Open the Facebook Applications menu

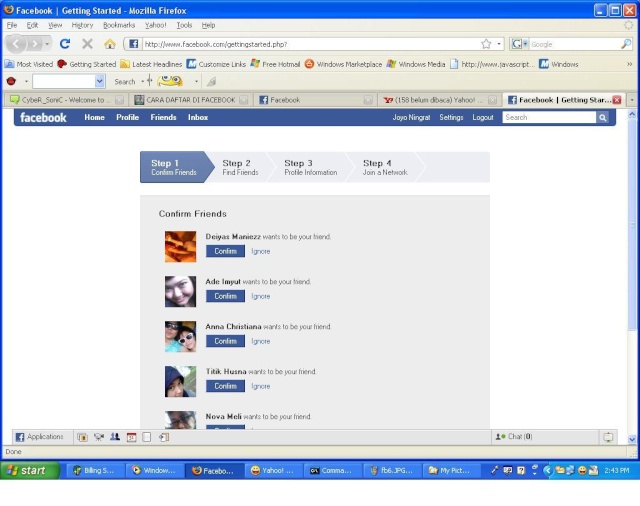40,437
